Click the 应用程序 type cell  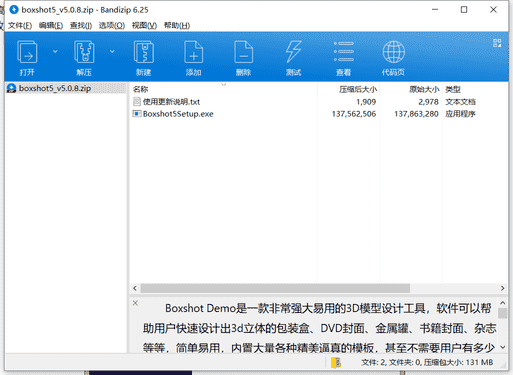pyautogui.click(x=460, y=114)
